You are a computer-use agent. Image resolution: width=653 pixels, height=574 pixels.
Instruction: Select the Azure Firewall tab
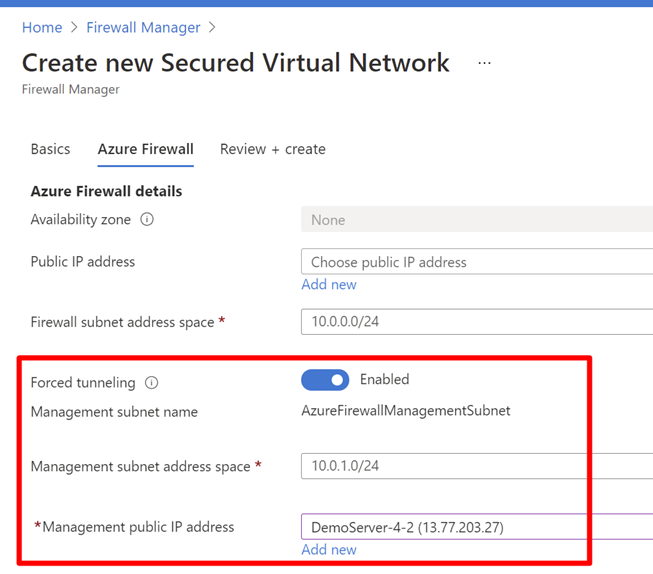click(x=145, y=149)
